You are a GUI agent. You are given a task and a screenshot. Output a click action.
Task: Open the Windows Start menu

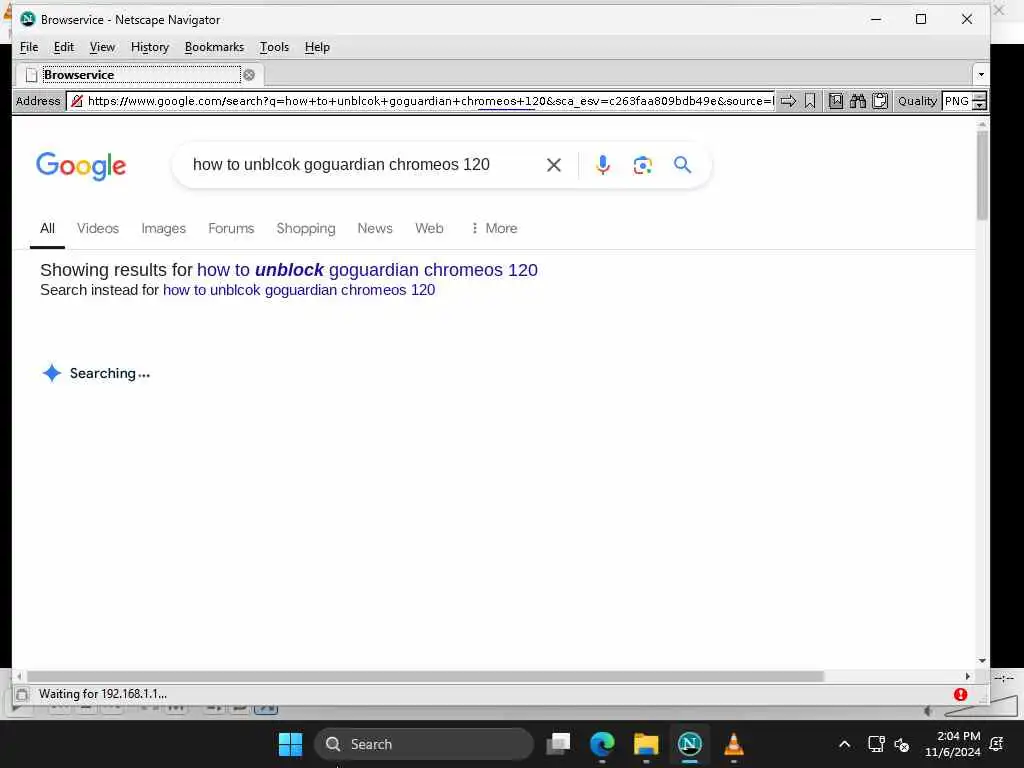(x=291, y=744)
